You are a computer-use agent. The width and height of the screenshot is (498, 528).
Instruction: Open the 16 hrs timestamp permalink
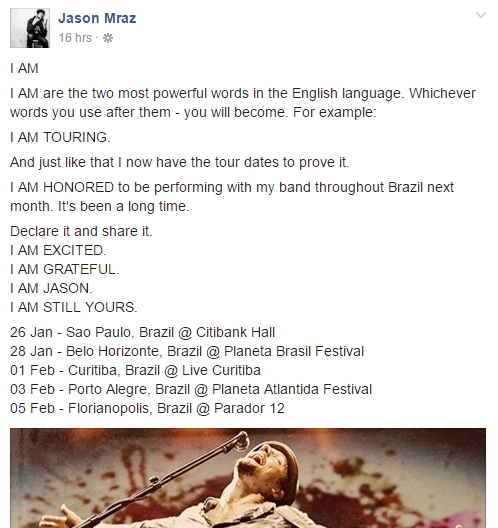click(75, 38)
